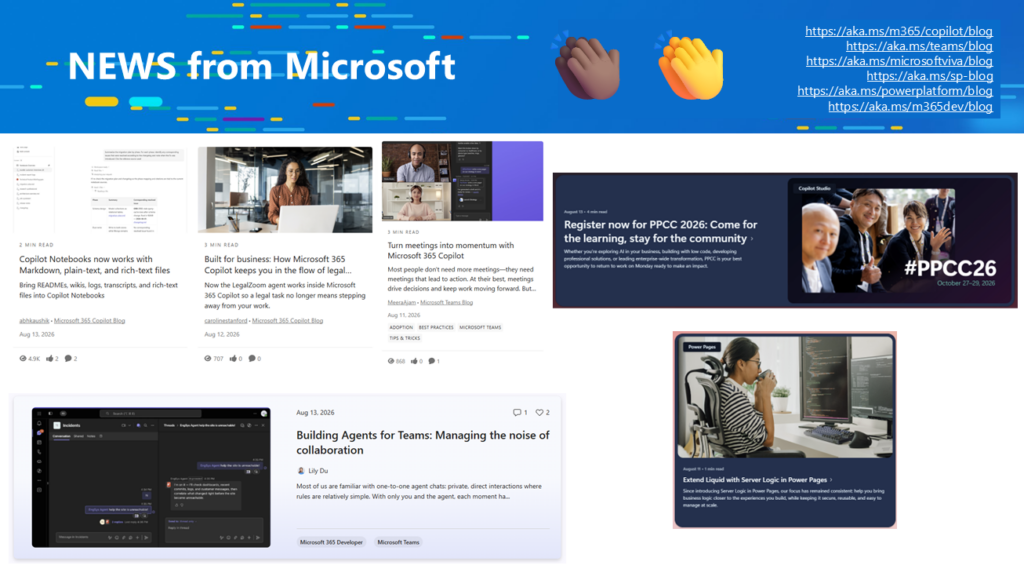Screen dimensions: 1024x576
Task: Click views icon on Turn meetings card
Action: (391, 361)
